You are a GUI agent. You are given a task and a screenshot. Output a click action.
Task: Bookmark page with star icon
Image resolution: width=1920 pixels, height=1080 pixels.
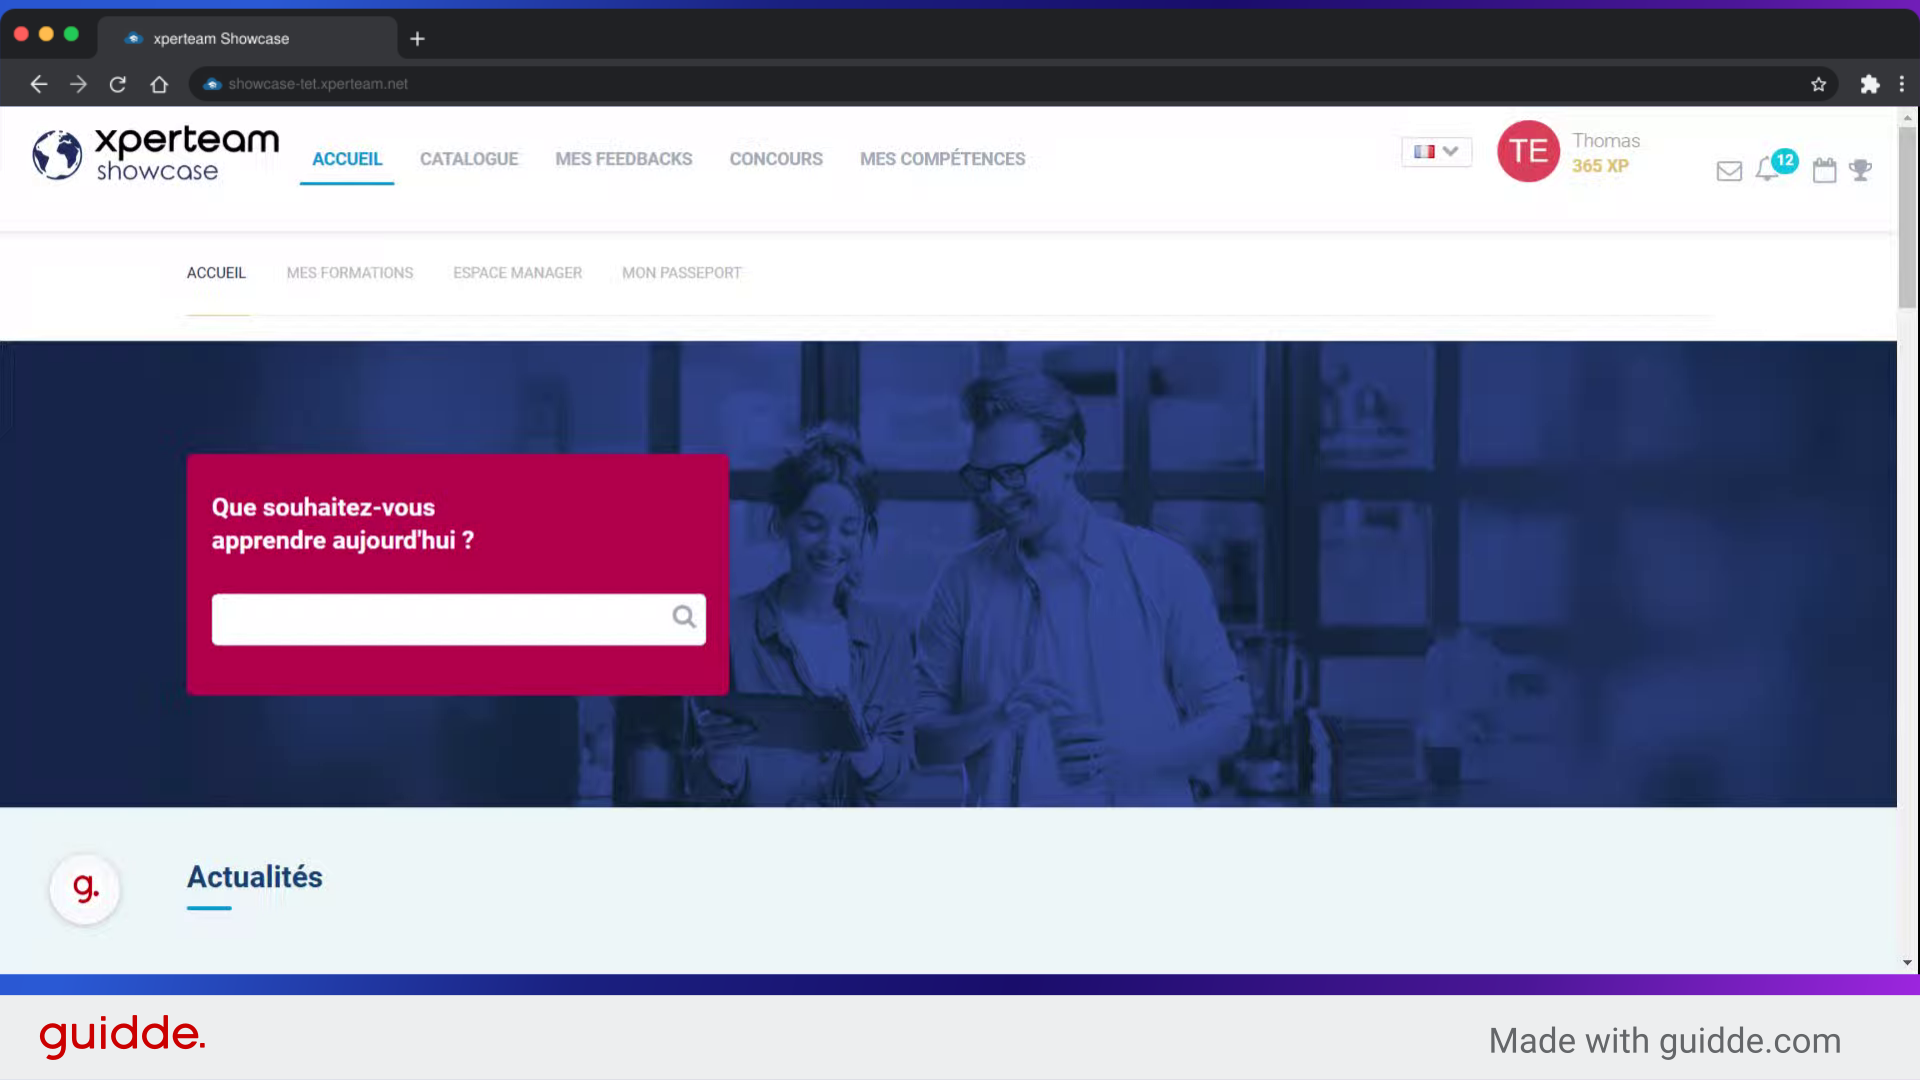[x=1818, y=84]
